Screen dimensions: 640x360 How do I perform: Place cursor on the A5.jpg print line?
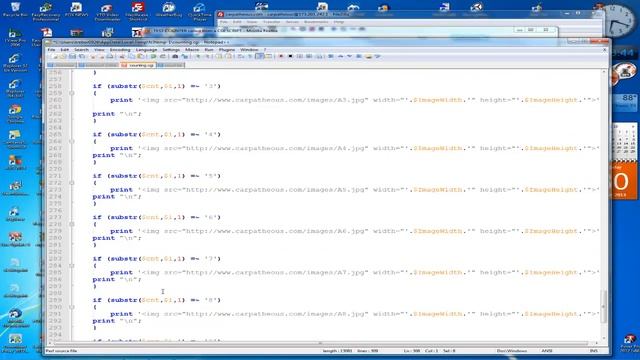pos(354,190)
